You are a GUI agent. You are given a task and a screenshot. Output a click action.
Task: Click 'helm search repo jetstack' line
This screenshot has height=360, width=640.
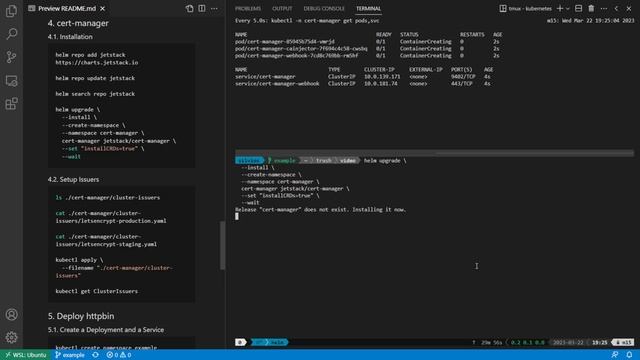[x=95, y=94]
